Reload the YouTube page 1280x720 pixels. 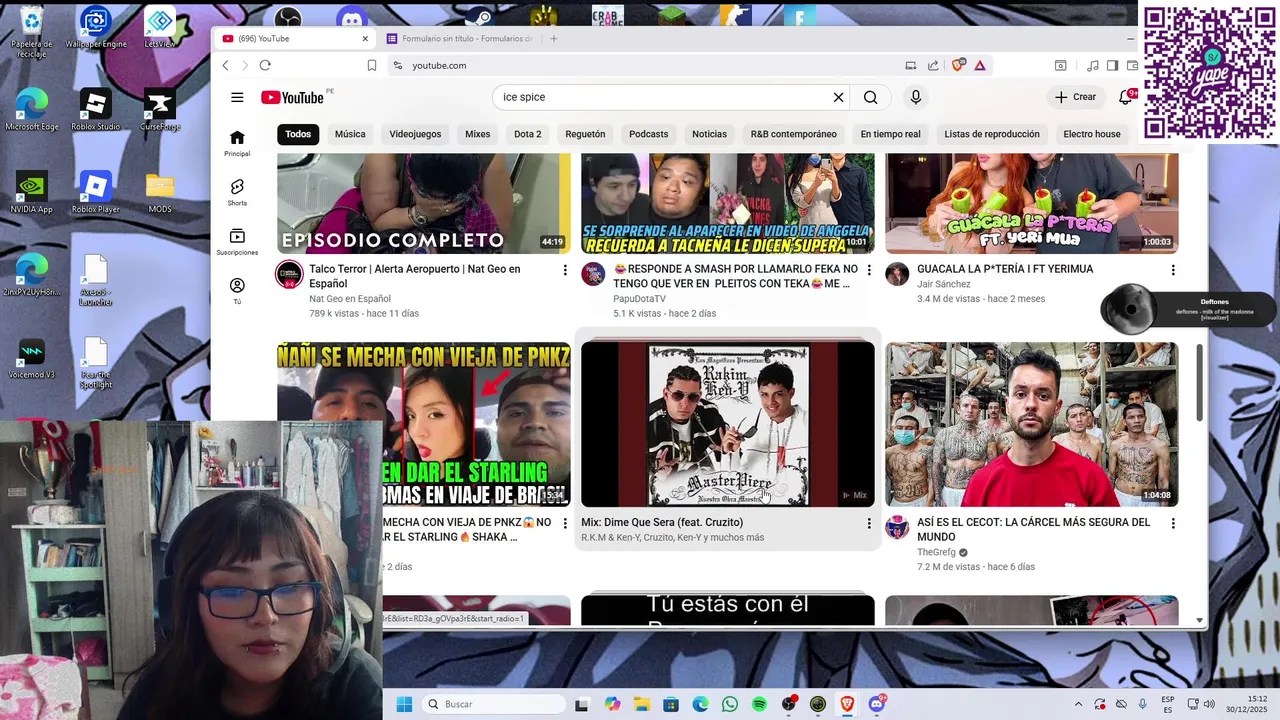[x=265, y=65]
